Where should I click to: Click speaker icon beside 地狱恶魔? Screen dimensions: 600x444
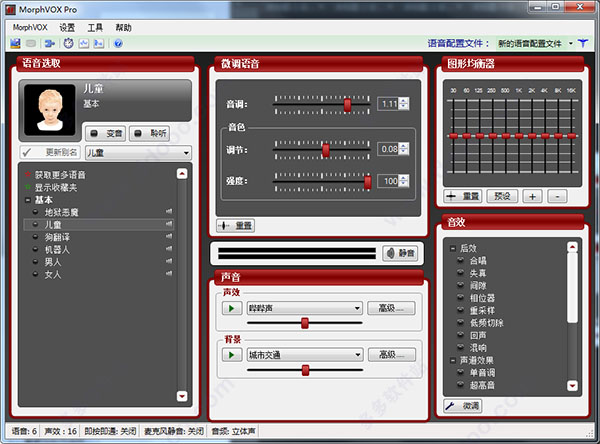tap(169, 211)
